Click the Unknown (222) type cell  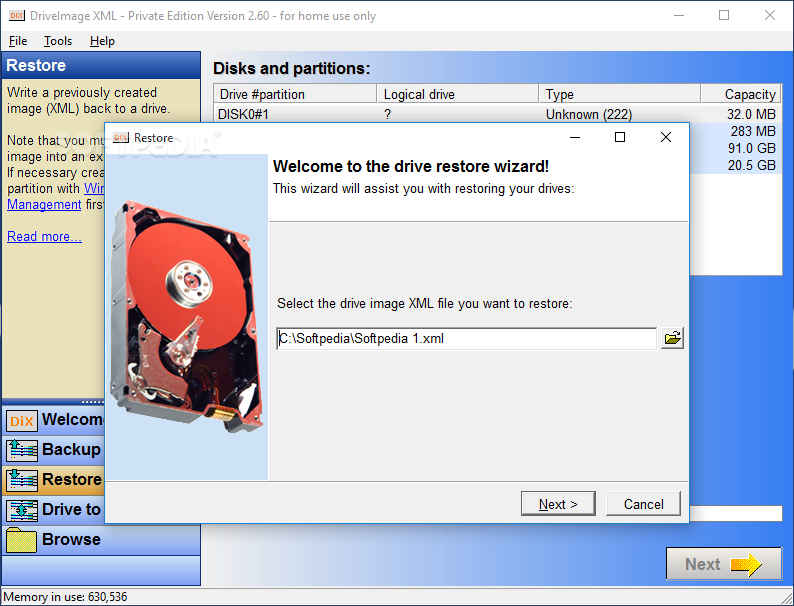[589, 114]
